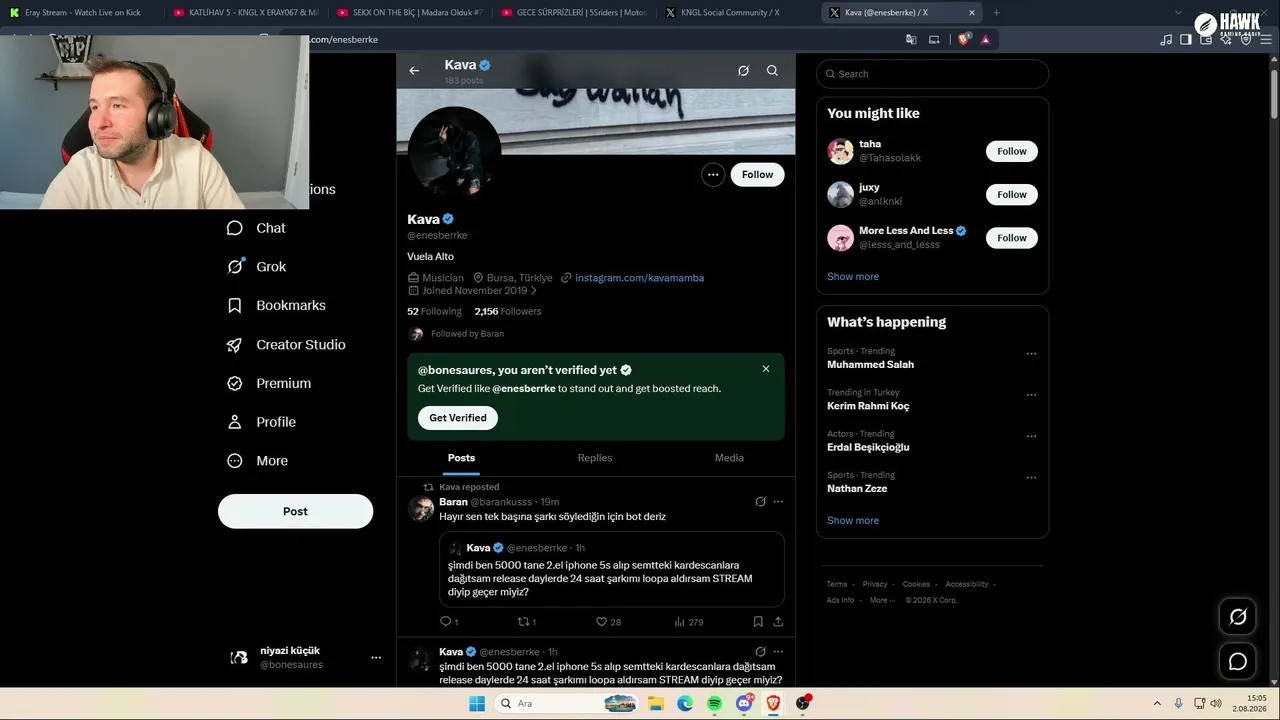Open Chat in the left sidebar
The image size is (1280, 720).
click(x=257, y=228)
